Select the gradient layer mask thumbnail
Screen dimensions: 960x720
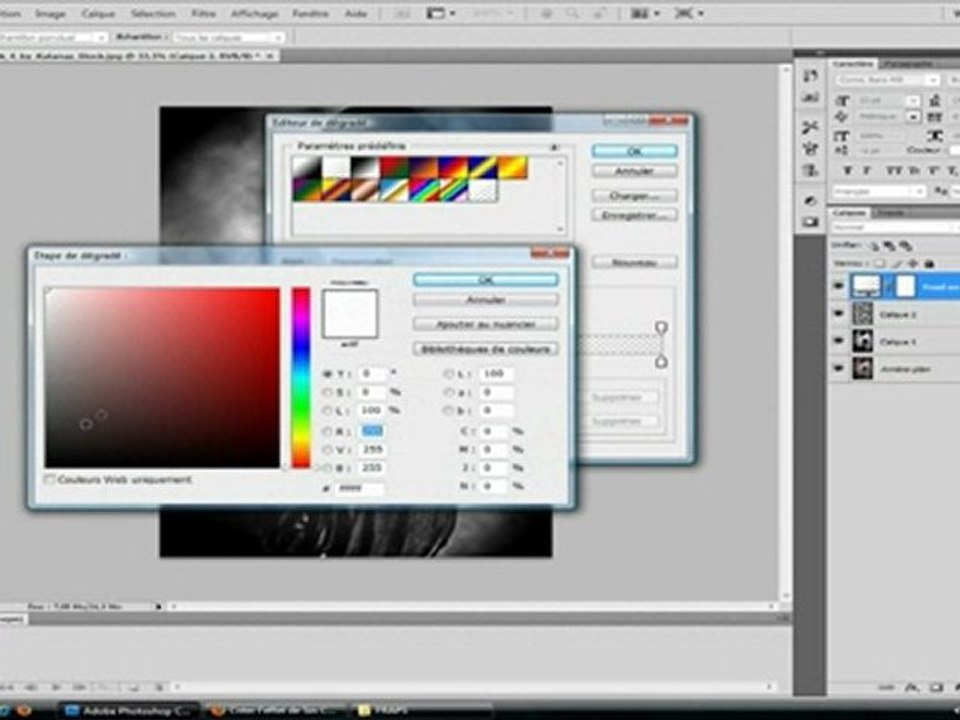point(906,286)
